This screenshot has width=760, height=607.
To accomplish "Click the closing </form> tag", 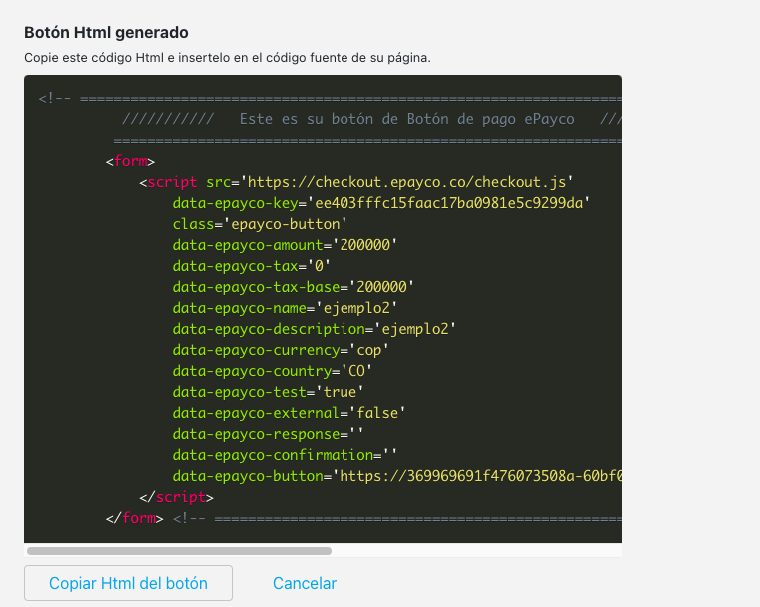I will point(134,518).
